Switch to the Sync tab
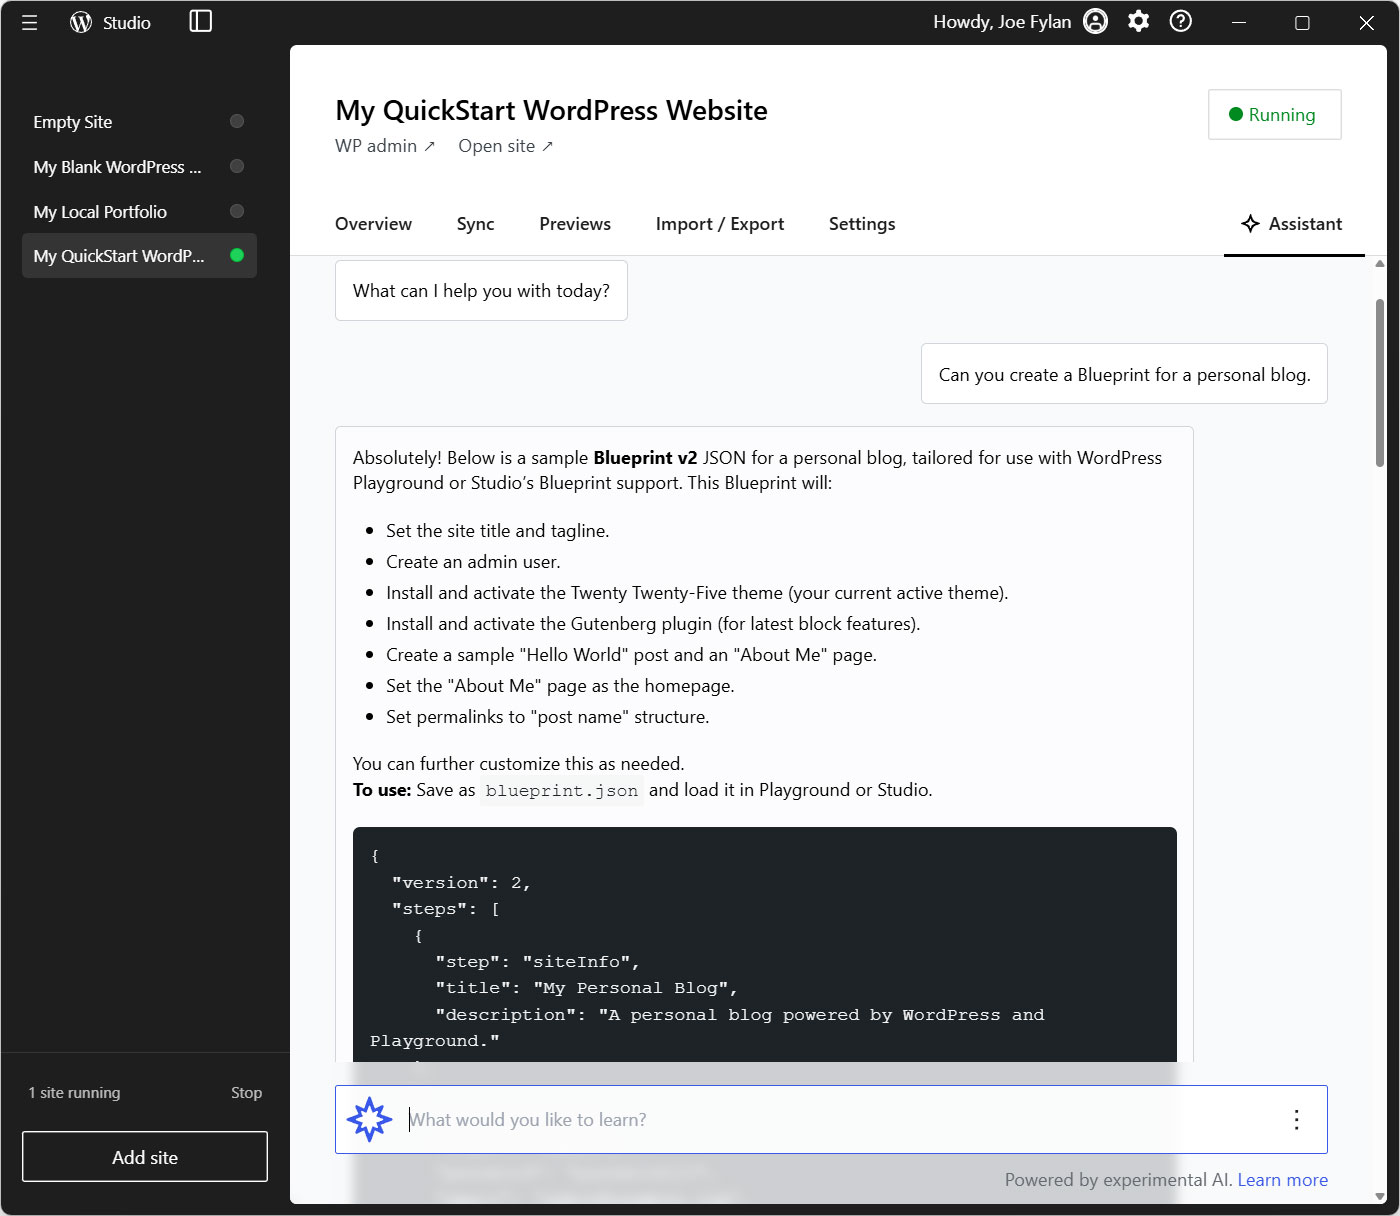The image size is (1400, 1216). [475, 224]
